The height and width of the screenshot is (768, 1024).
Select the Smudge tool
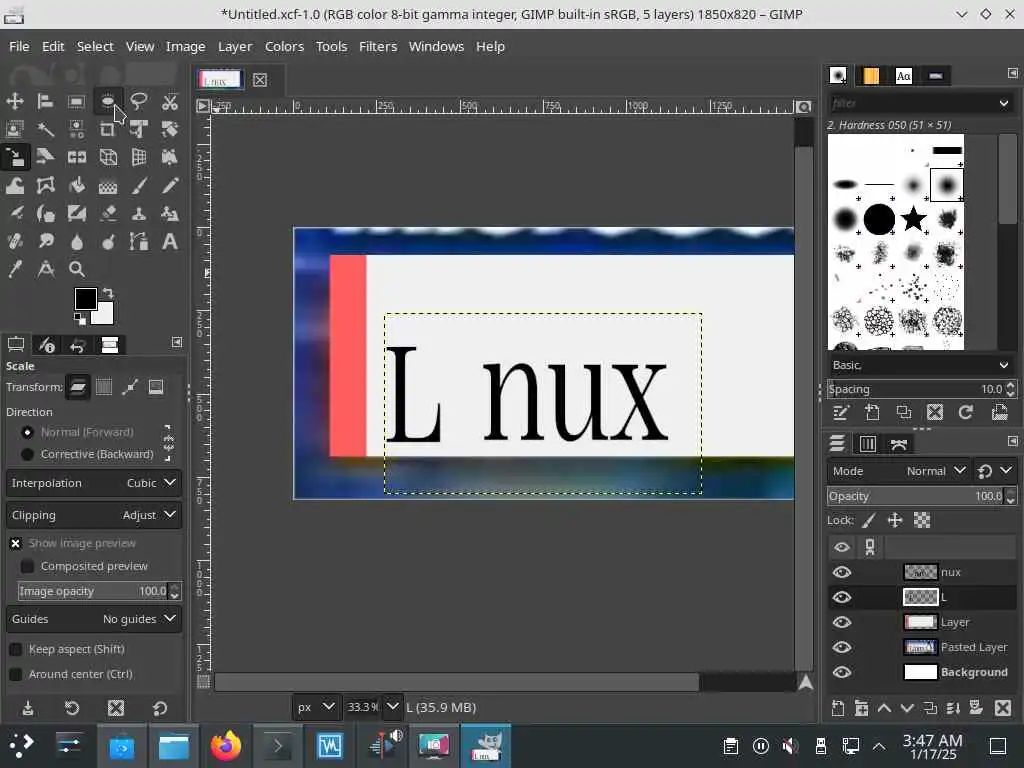pos(45,242)
